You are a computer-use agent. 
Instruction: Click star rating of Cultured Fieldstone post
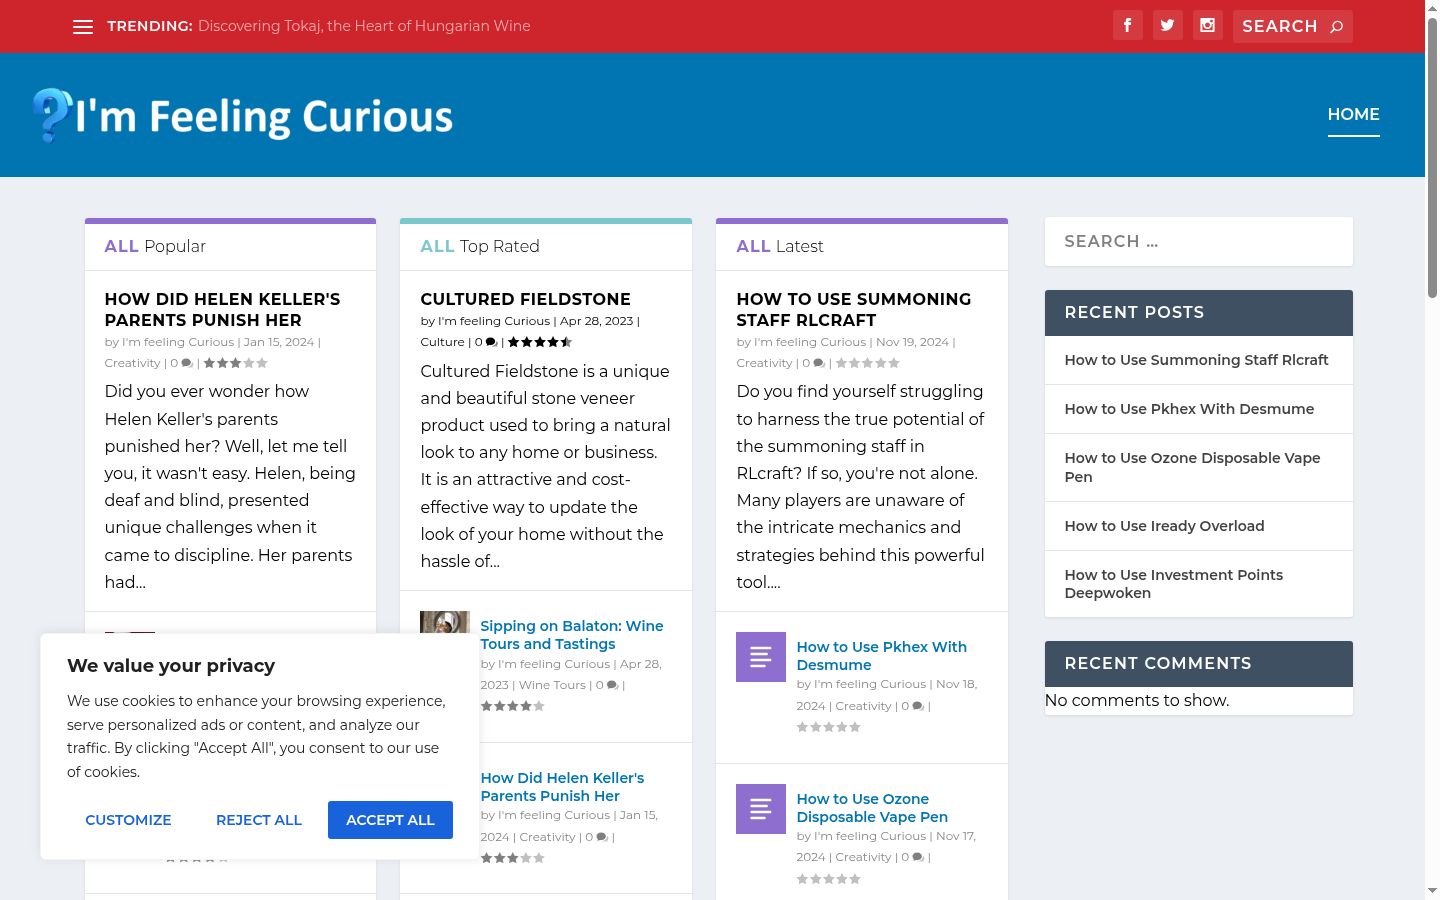(x=540, y=342)
